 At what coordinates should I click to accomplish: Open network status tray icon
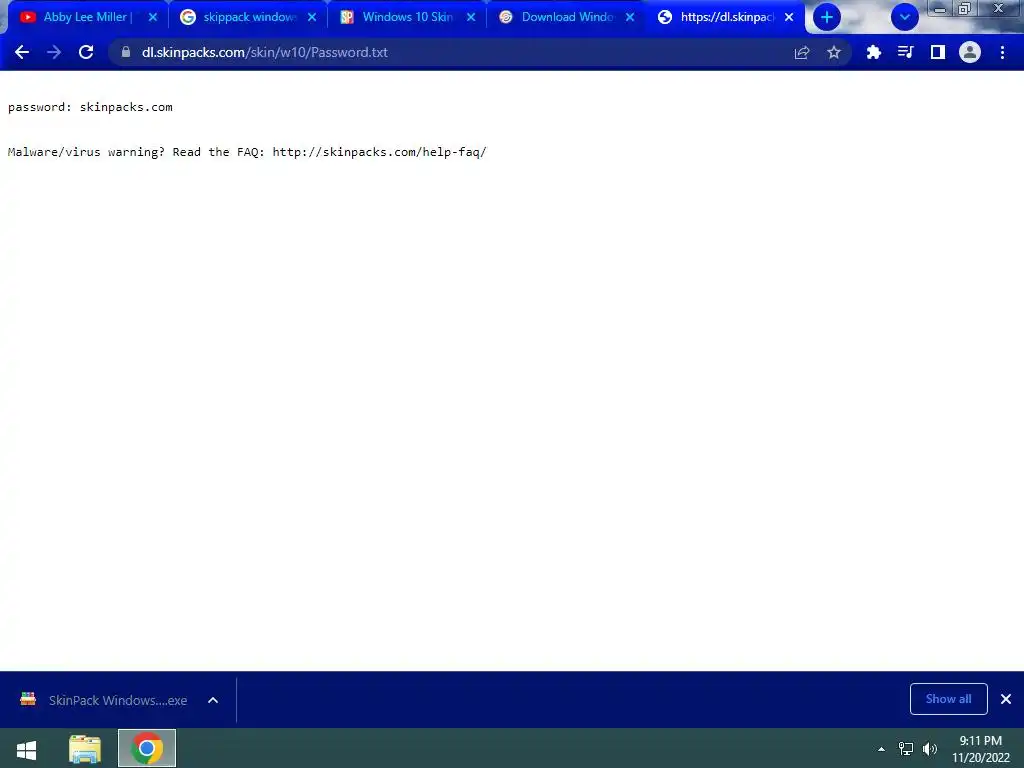point(906,749)
